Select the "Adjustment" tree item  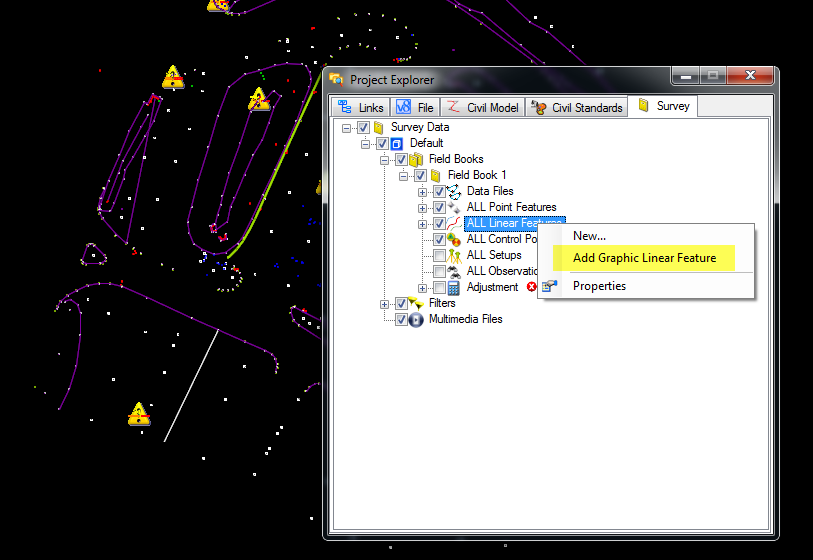coord(493,287)
